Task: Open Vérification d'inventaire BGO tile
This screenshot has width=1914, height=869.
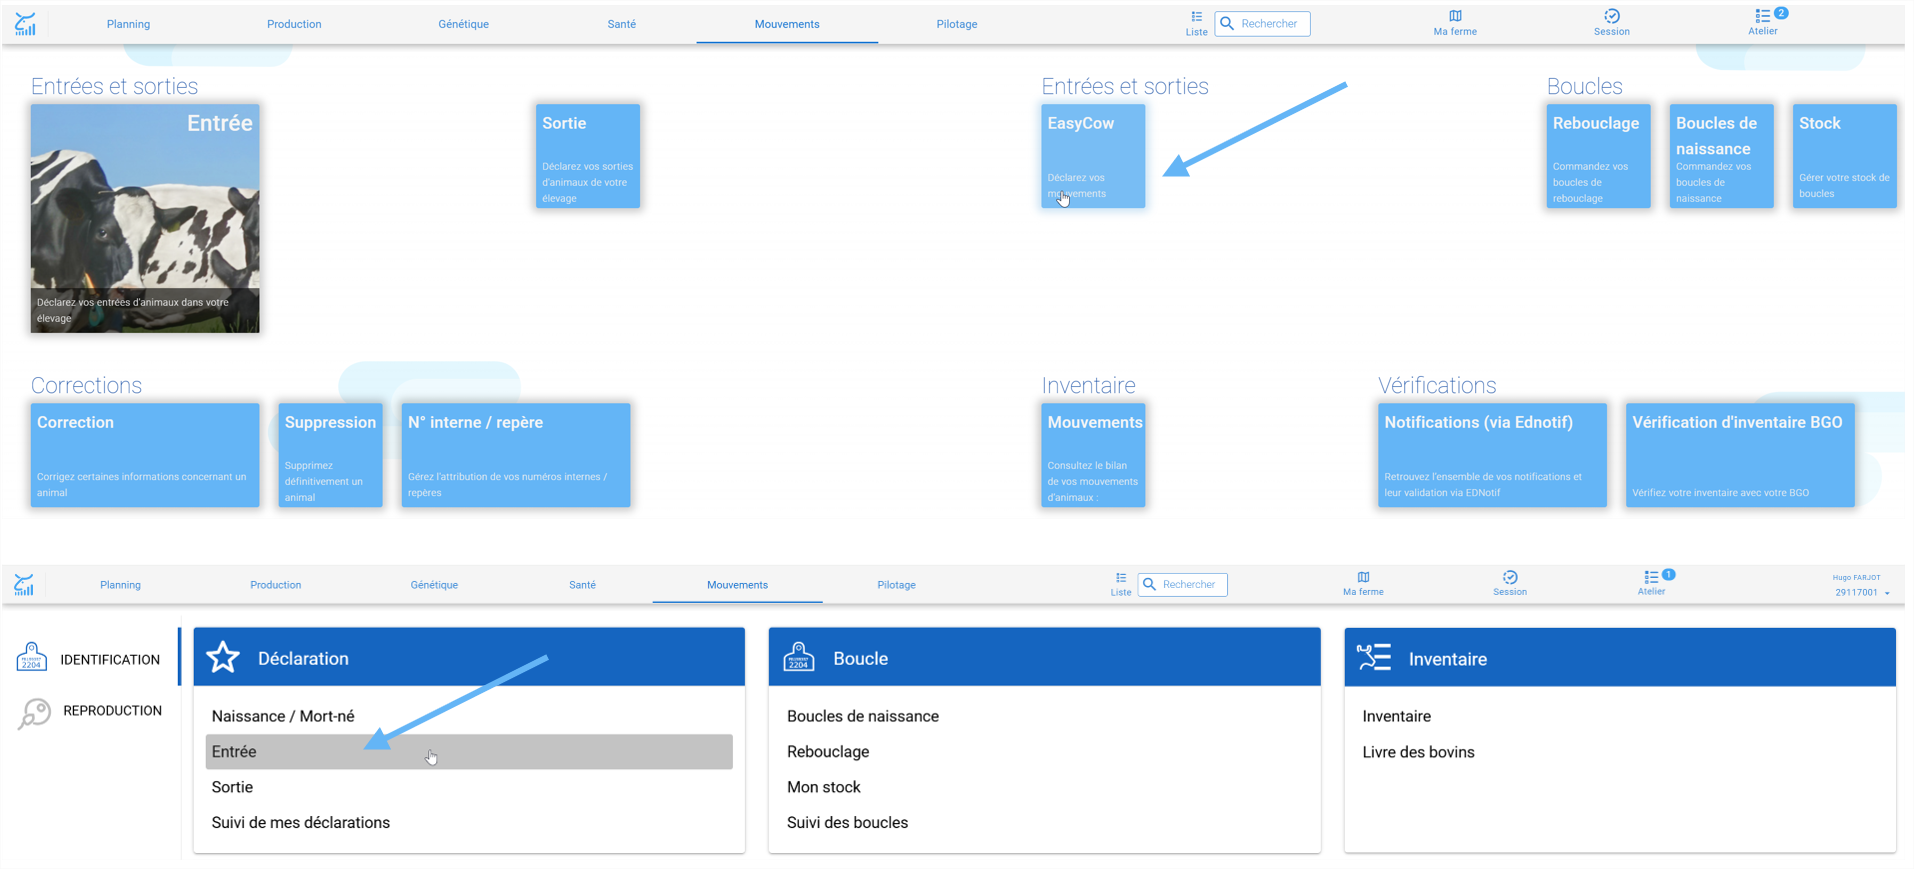Action: 1740,455
